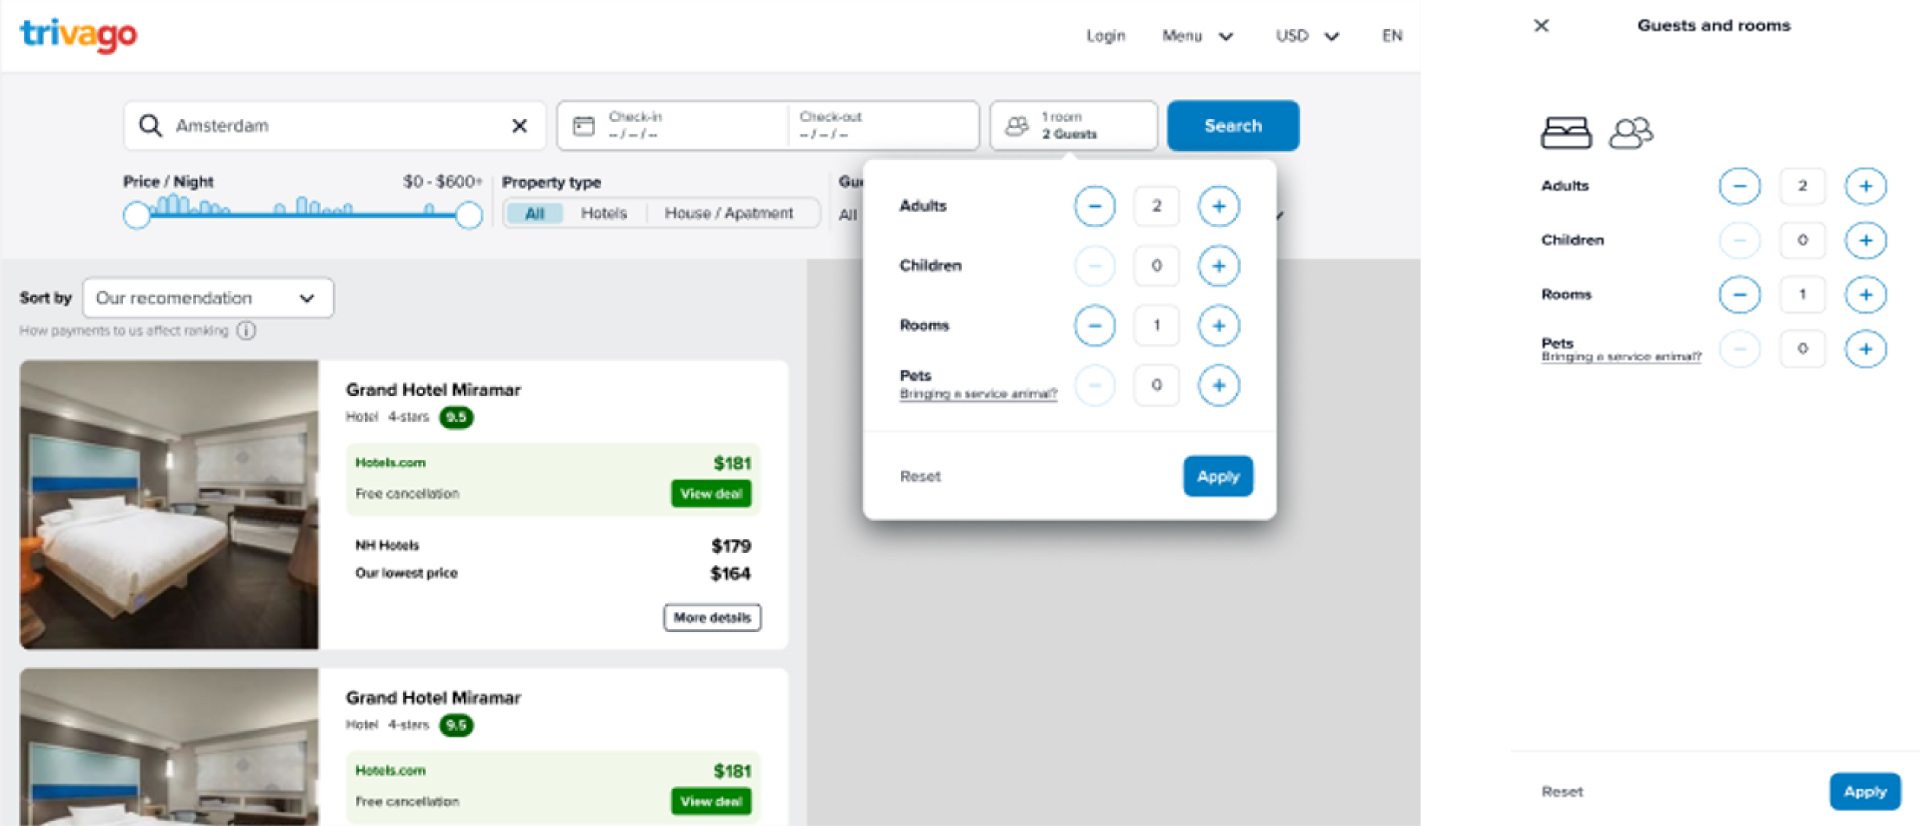1920x826 pixels.
Task: Click Rooms count field in side panel
Action: coord(1802,294)
